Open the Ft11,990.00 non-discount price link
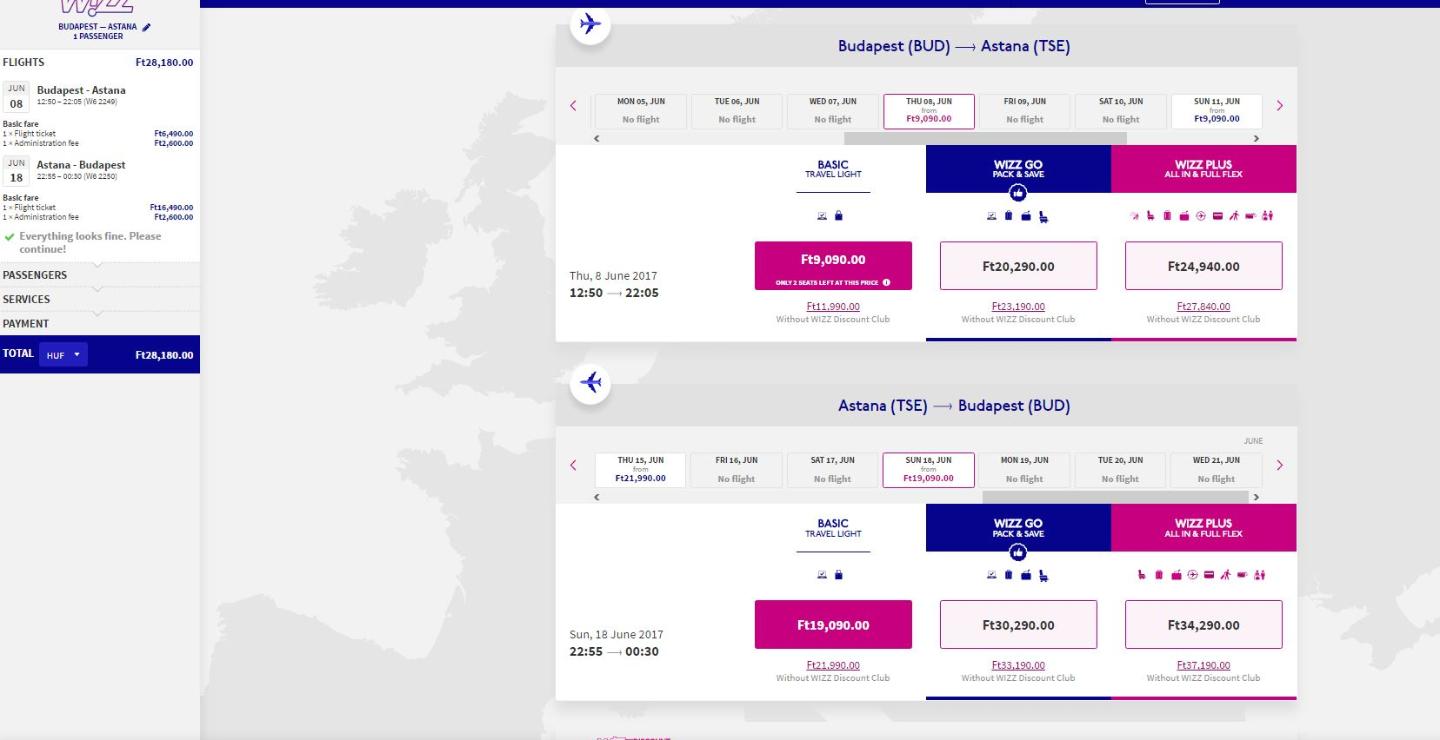The height and width of the screenshot is (740, 1440). (x=833, y=307)
